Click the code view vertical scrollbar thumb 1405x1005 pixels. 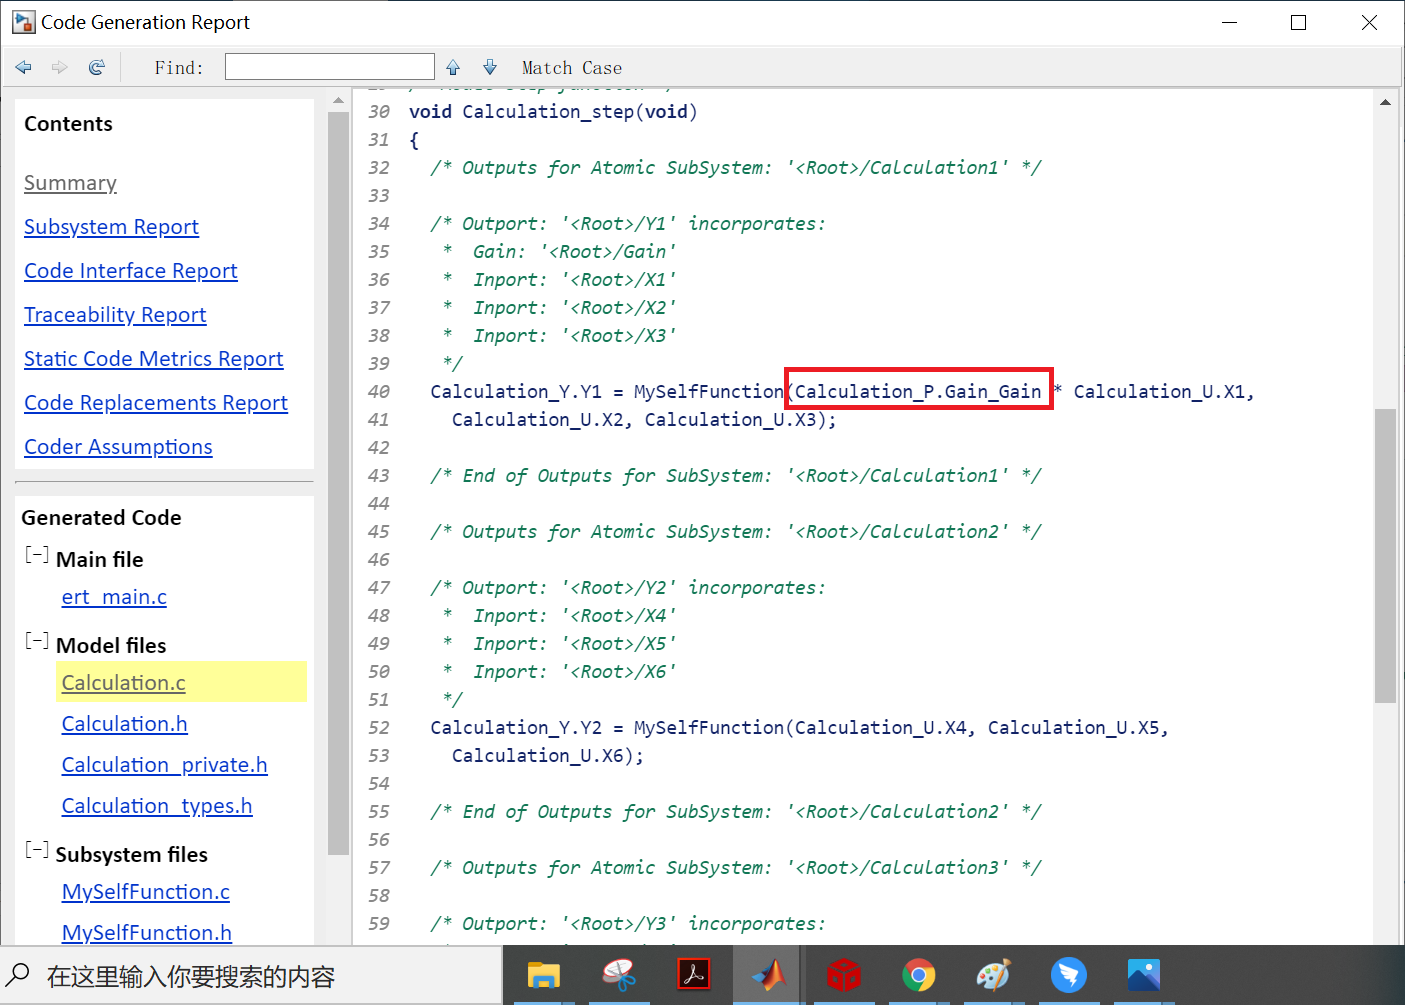(x=1385, y=556)
